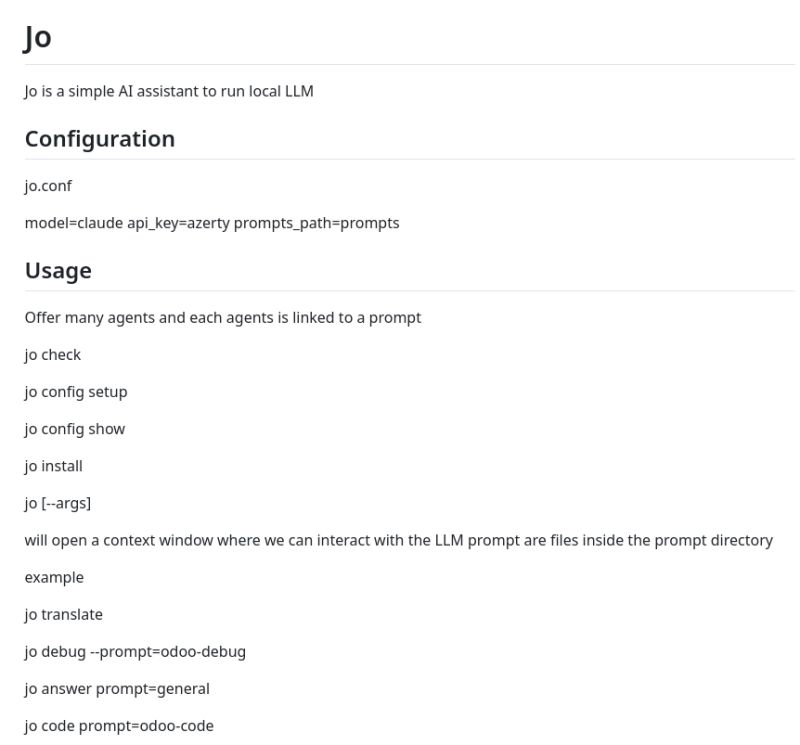Click the "Offer many agents" sentence
This screenshot has width=800, height=745.
[223, 318]
